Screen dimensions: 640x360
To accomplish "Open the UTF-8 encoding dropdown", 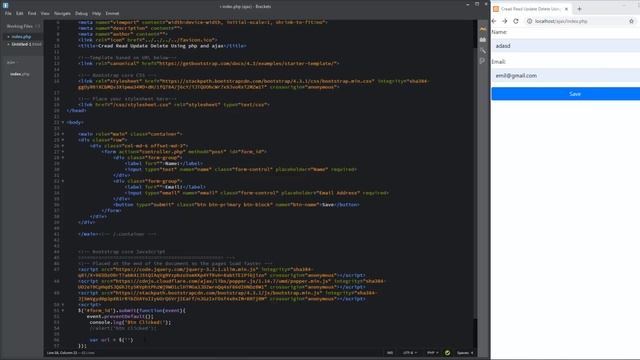I will pyautogui.click(x=410, y=353).
